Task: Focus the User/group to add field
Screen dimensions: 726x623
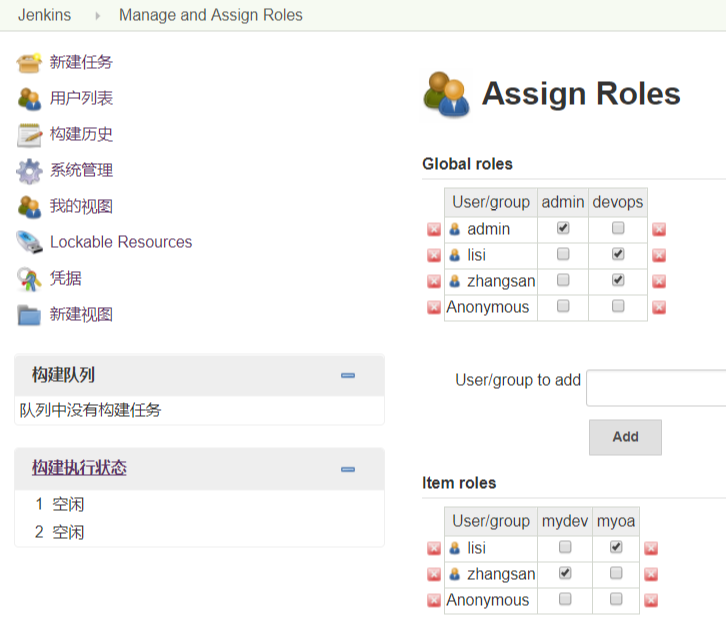Action: [x=656, y=388]
